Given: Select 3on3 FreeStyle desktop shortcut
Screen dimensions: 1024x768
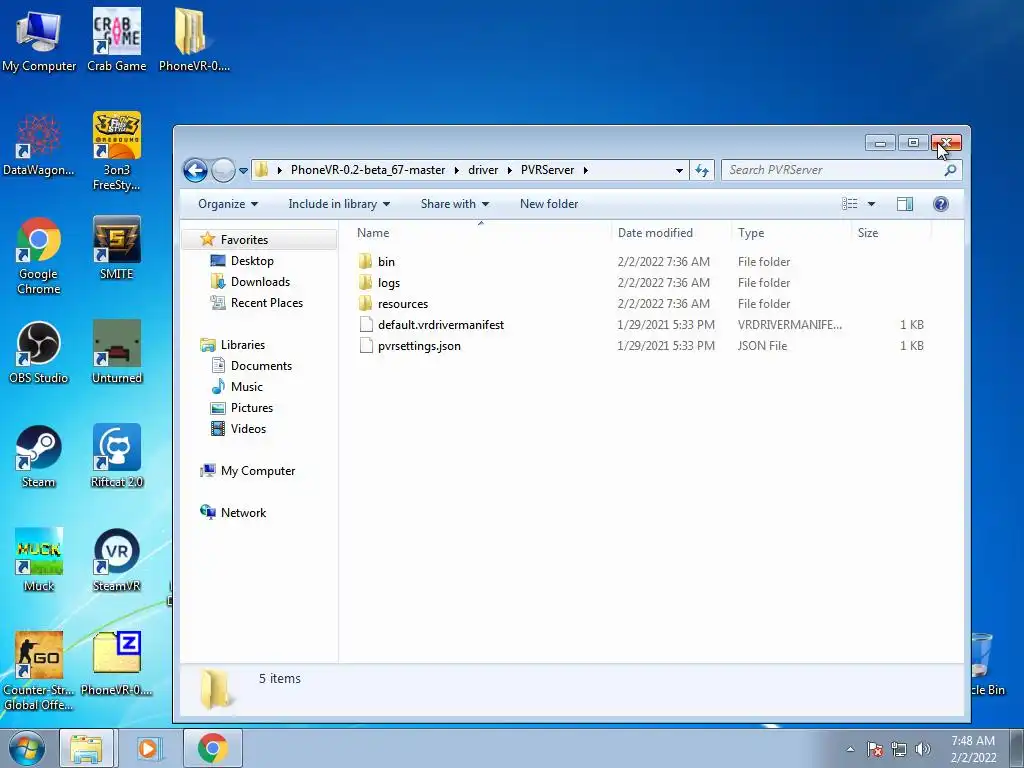Looking at the screenshot, I should [x=117, y=152].
